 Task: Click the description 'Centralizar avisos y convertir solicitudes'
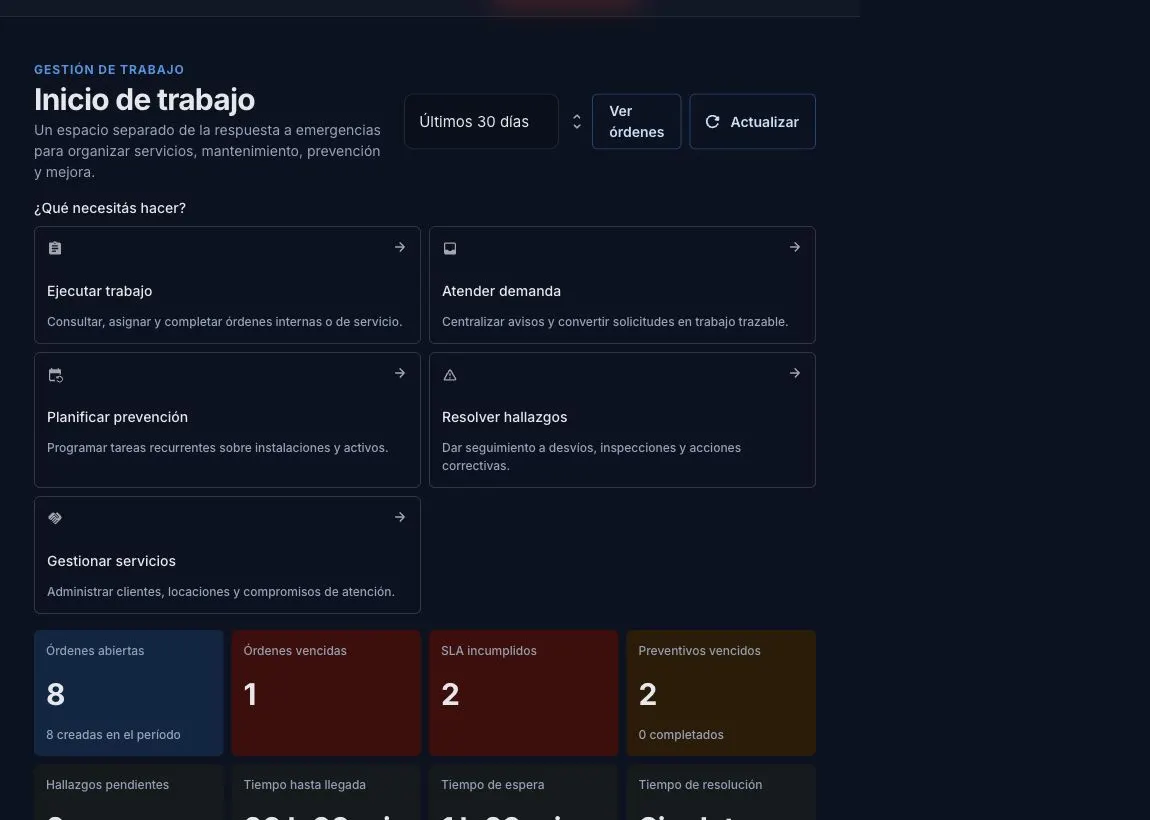click(615, 322)
